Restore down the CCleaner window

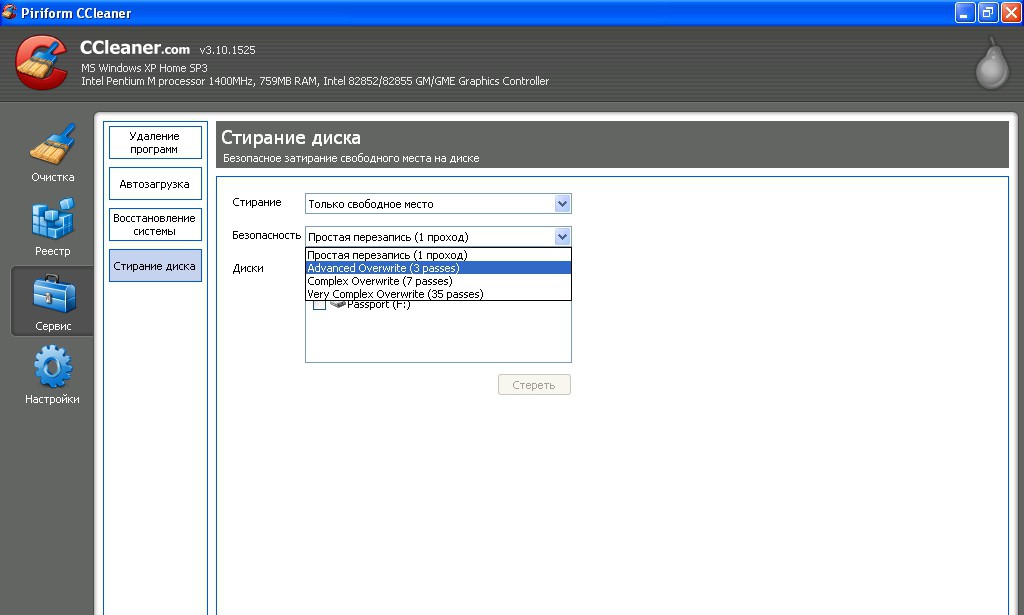click(x=988, y=12)
